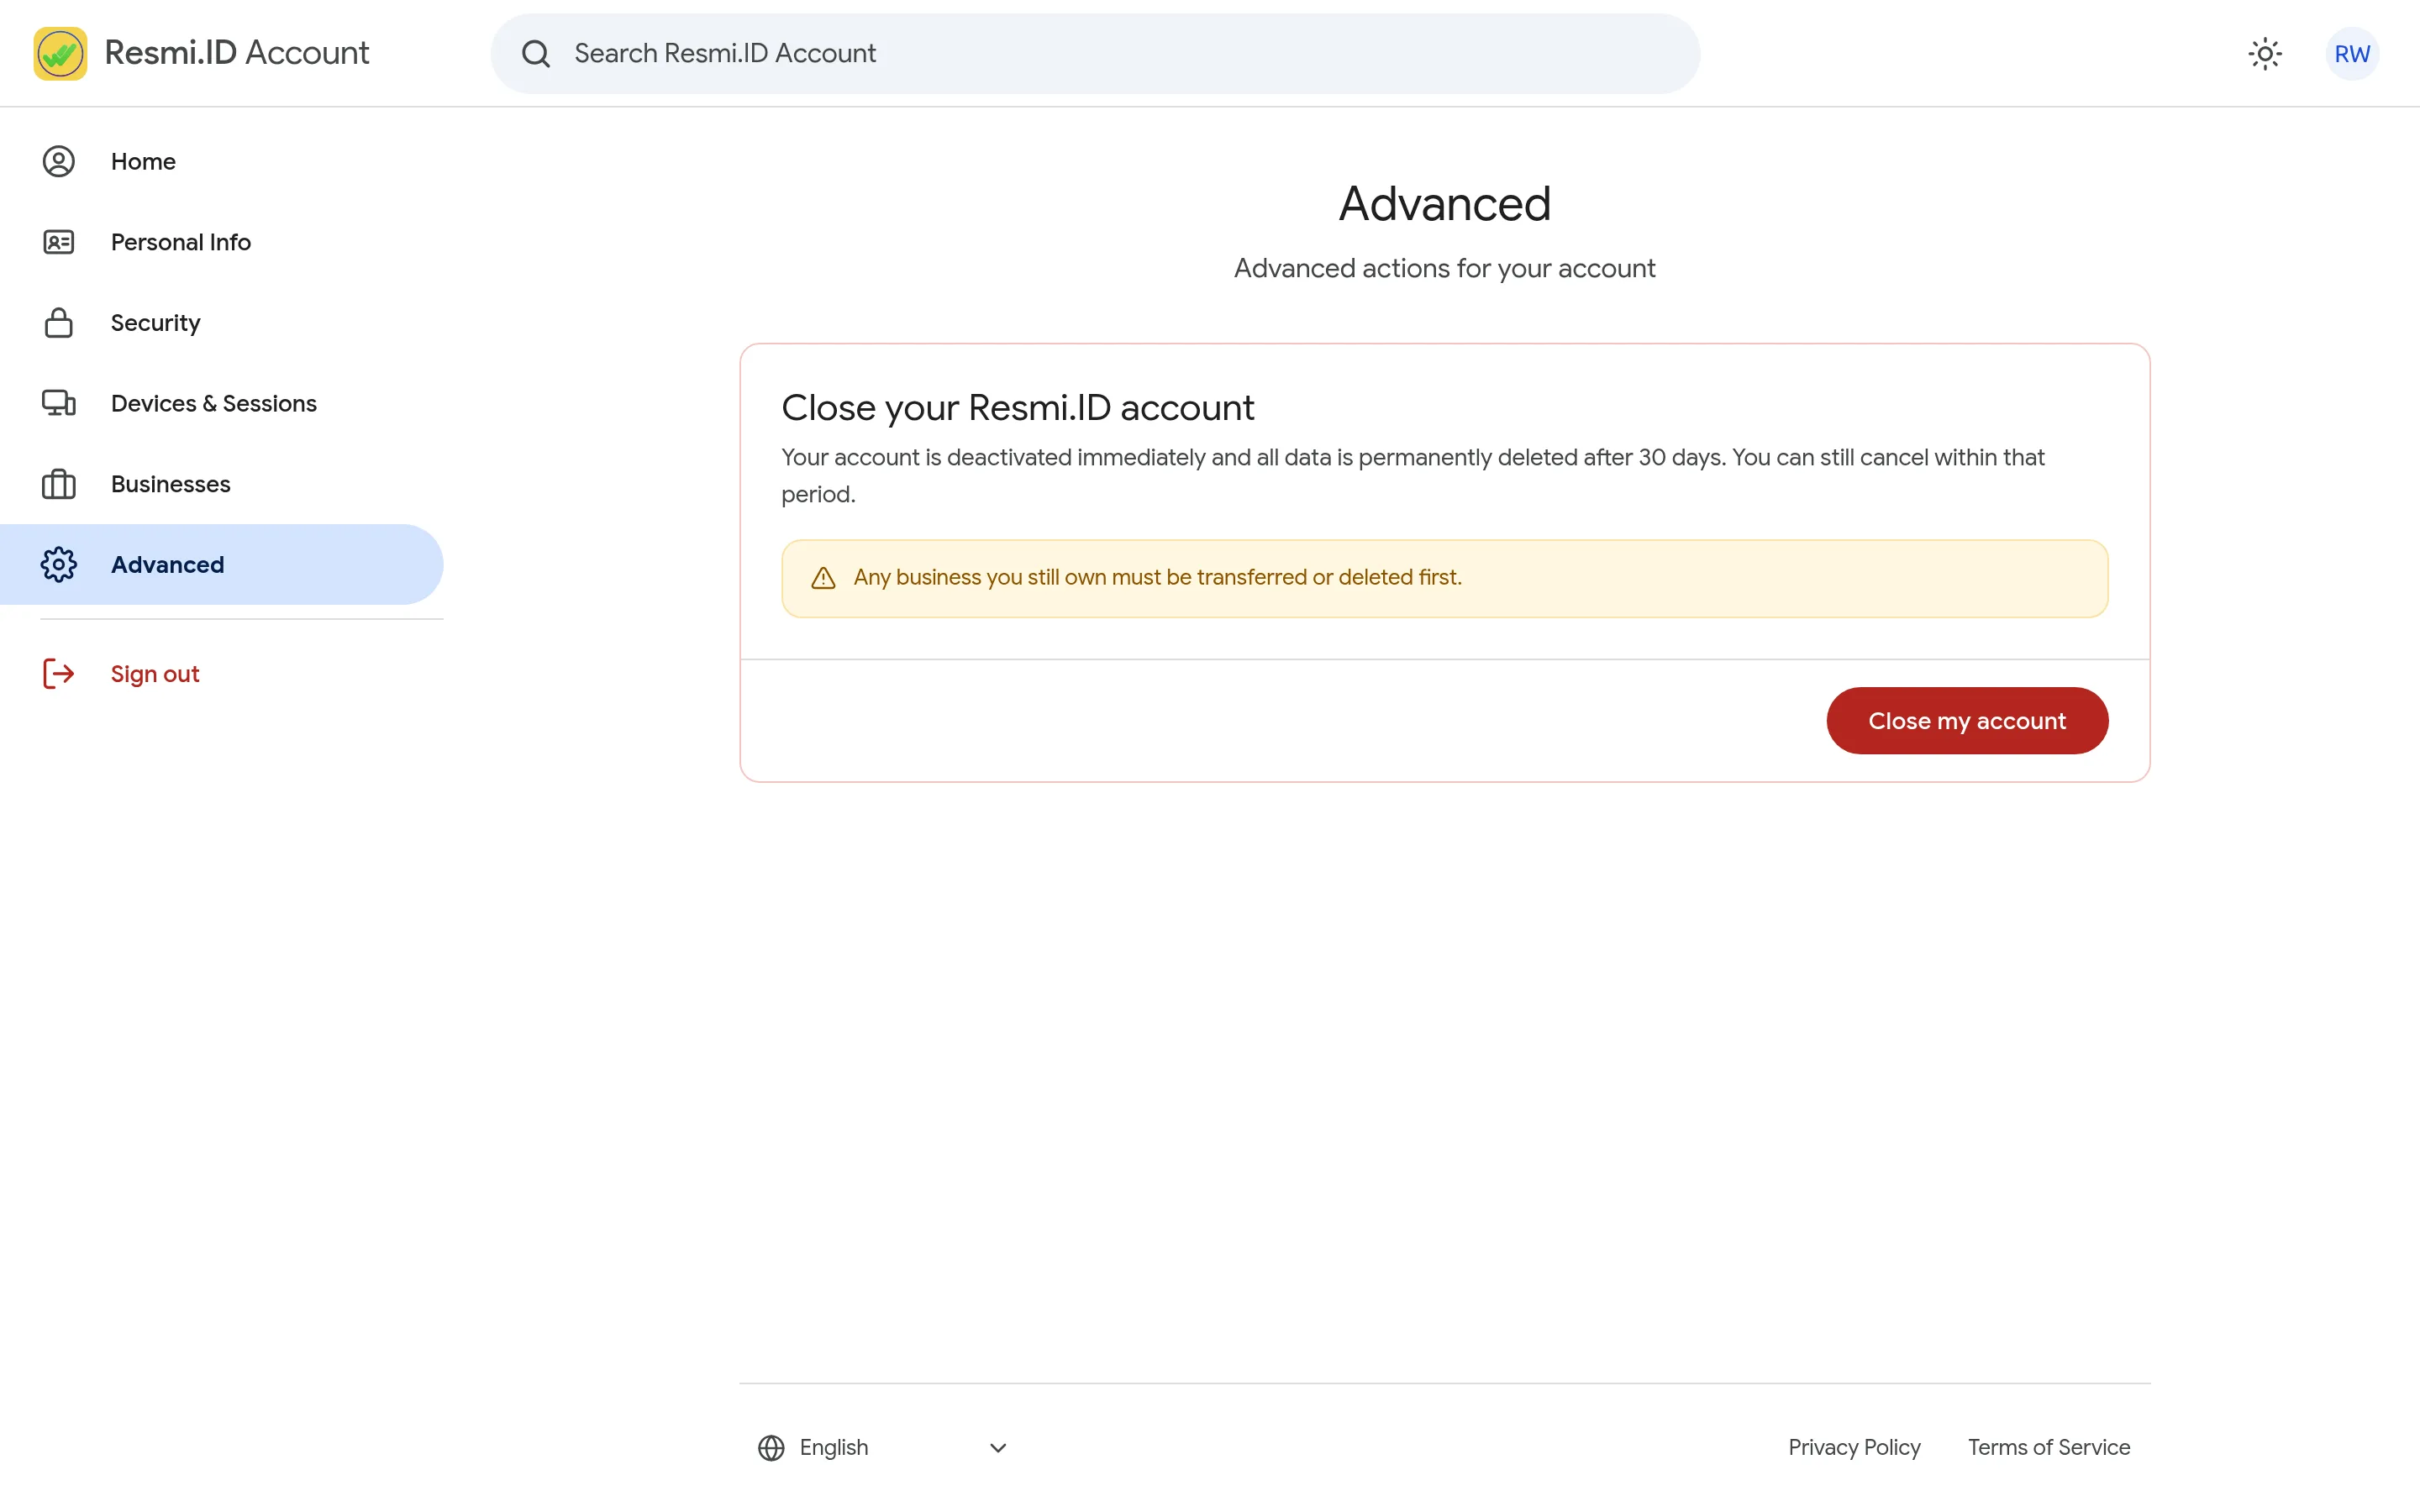Open the Personal Info page
Screen dimensions: 2420x1512
[222, 242]
